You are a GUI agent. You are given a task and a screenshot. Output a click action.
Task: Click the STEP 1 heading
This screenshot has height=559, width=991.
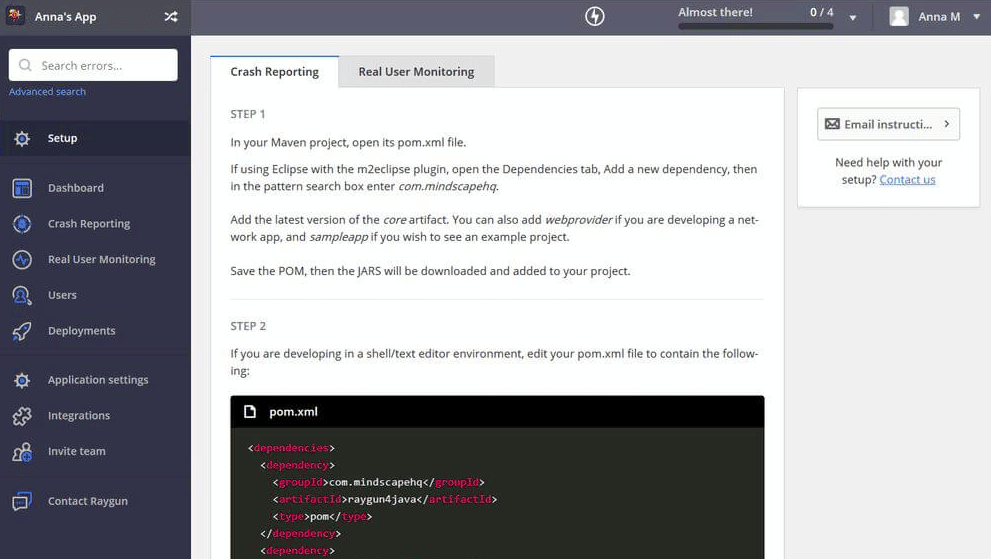(x=248, y=114)
